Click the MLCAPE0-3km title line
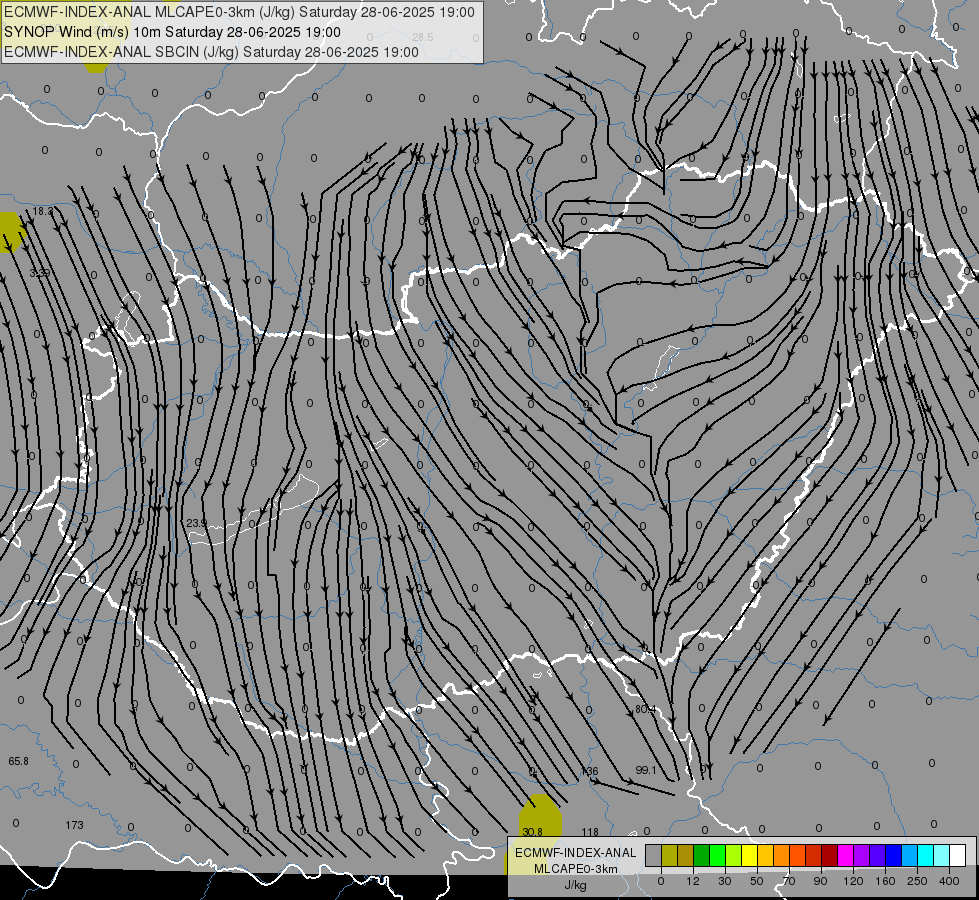The height and width of the screenshot is (900, 979). 239,12
